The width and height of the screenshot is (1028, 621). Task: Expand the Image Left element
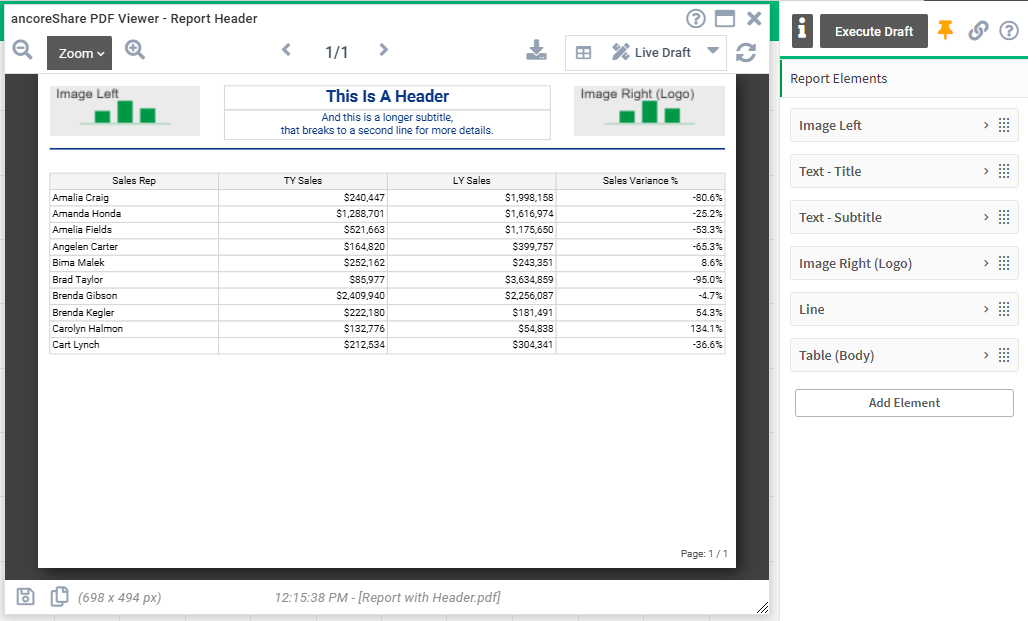[x=986, y=125]
